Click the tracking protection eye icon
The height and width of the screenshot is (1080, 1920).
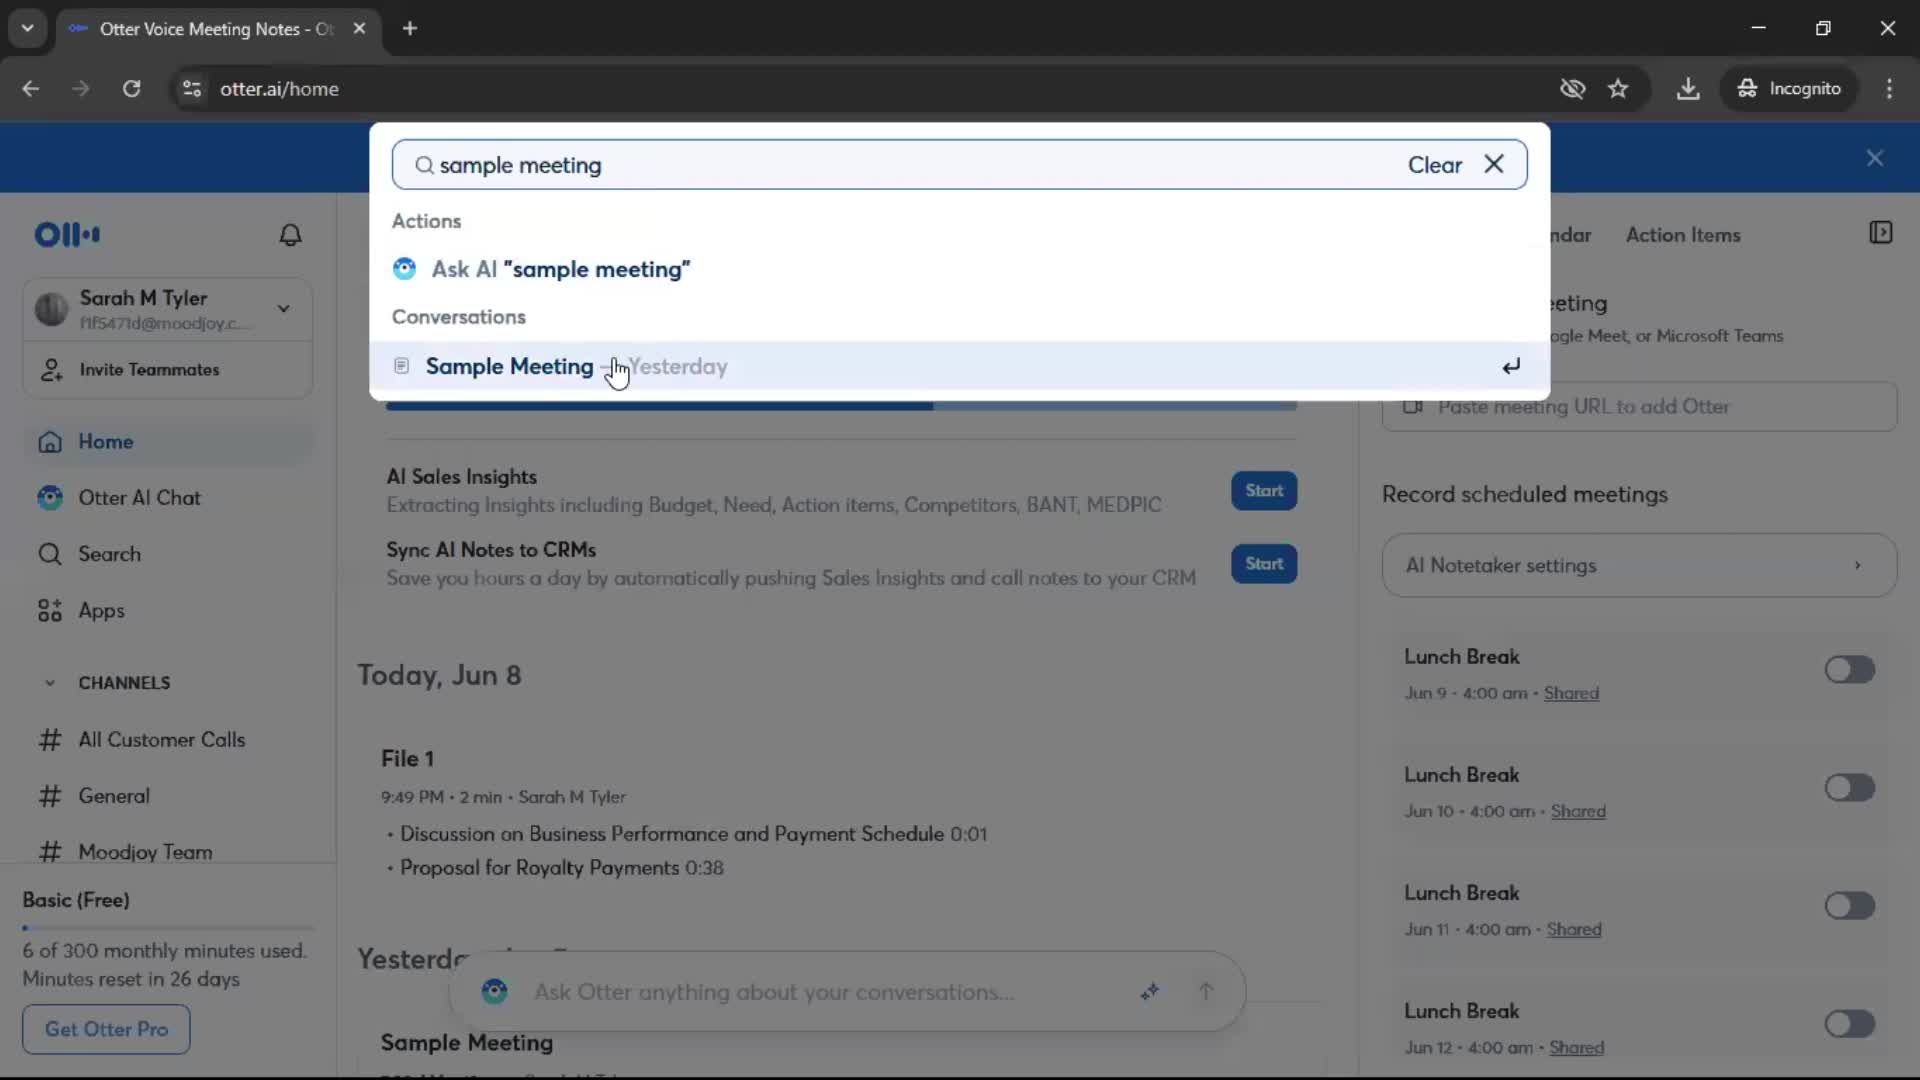(1573, 89)
